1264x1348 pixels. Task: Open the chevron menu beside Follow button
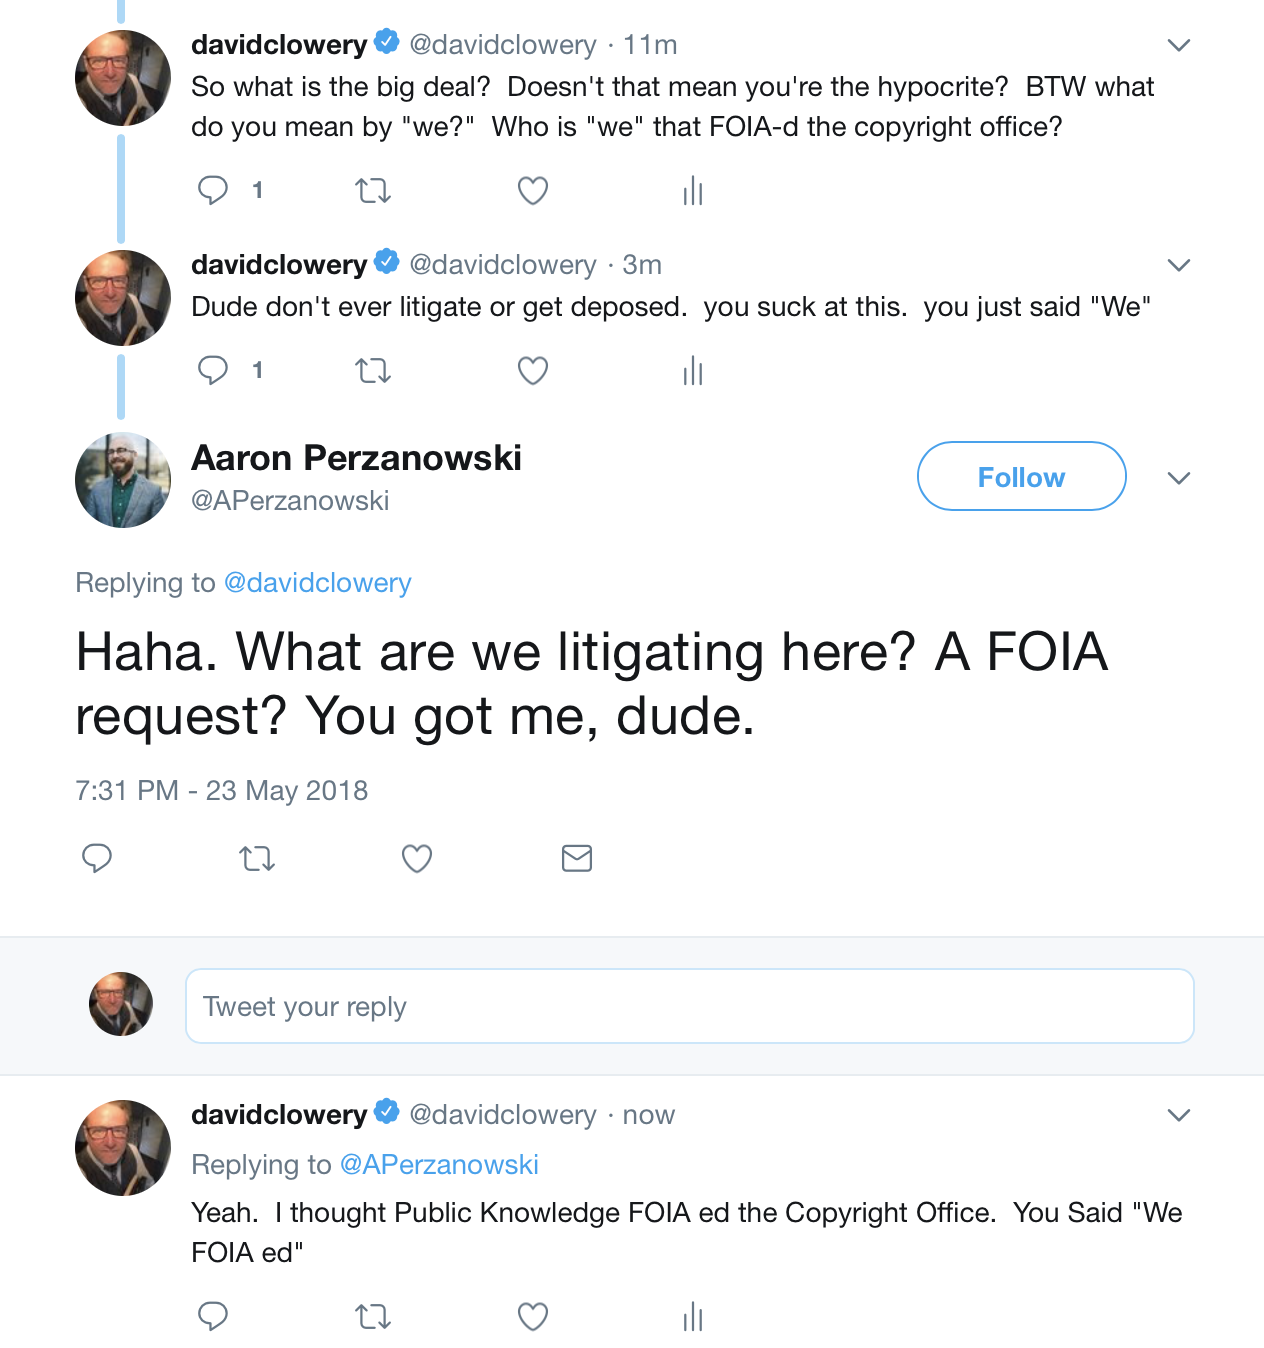point(1179,478)
